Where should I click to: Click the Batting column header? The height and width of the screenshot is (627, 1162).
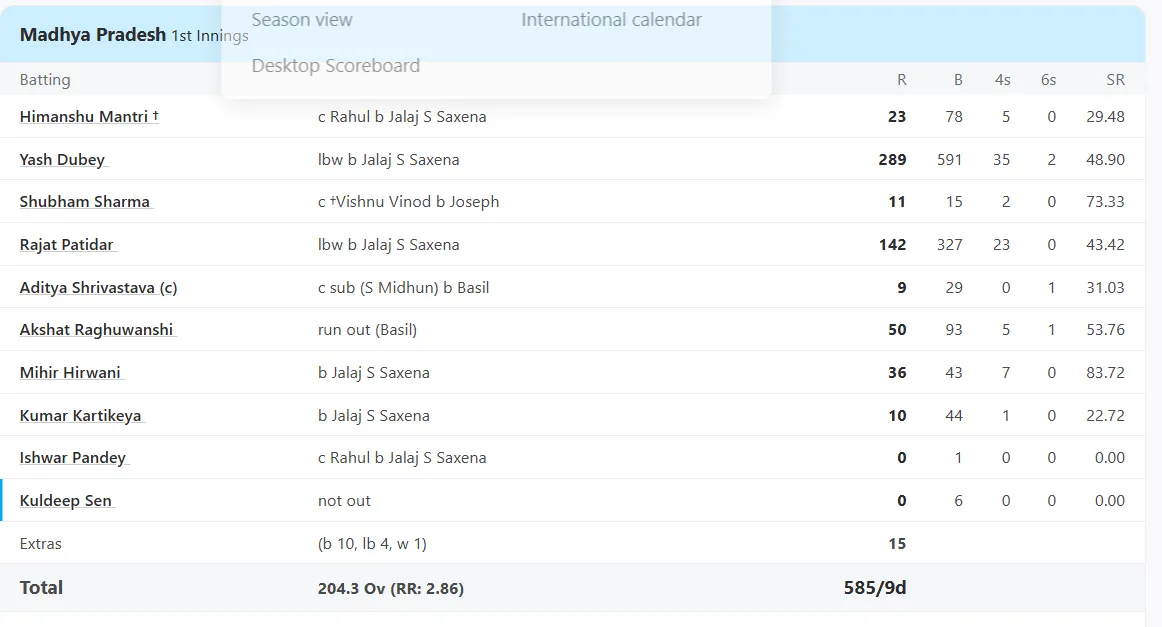pyautogui.click(x=45, y=80)
